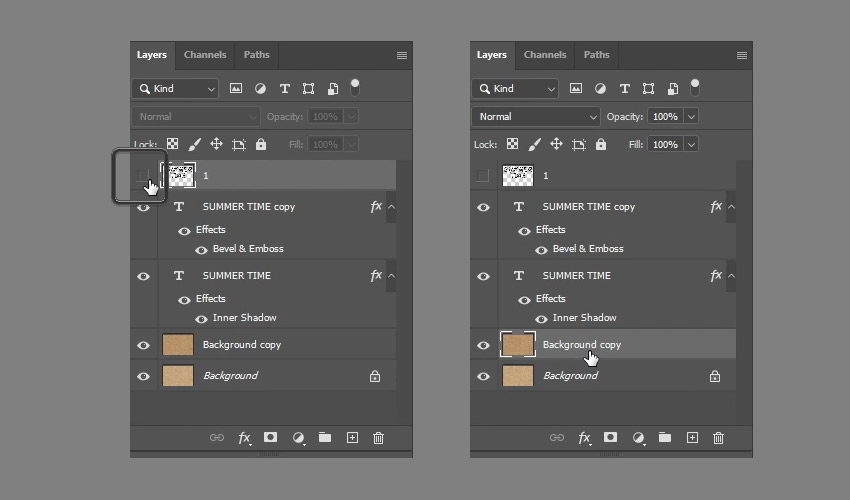Lock transparent pixels in right panel

(x=512, y=144)
